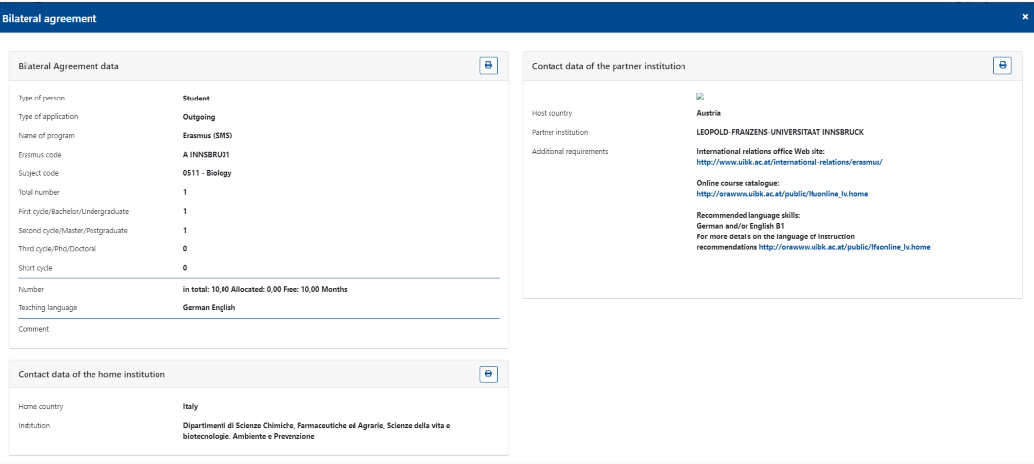Print the home institution contact data
The height and width of the screenshot is (464, 1034).
(x=488, y=374)
